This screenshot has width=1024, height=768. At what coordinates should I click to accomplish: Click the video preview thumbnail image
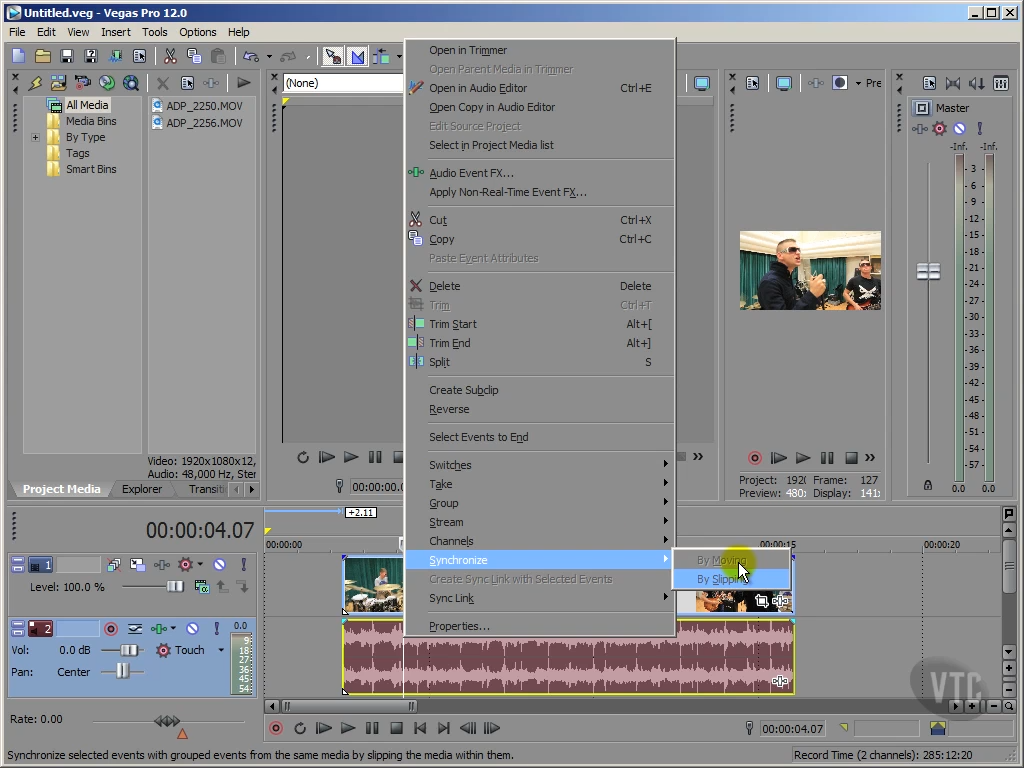(x=810, y=270)
